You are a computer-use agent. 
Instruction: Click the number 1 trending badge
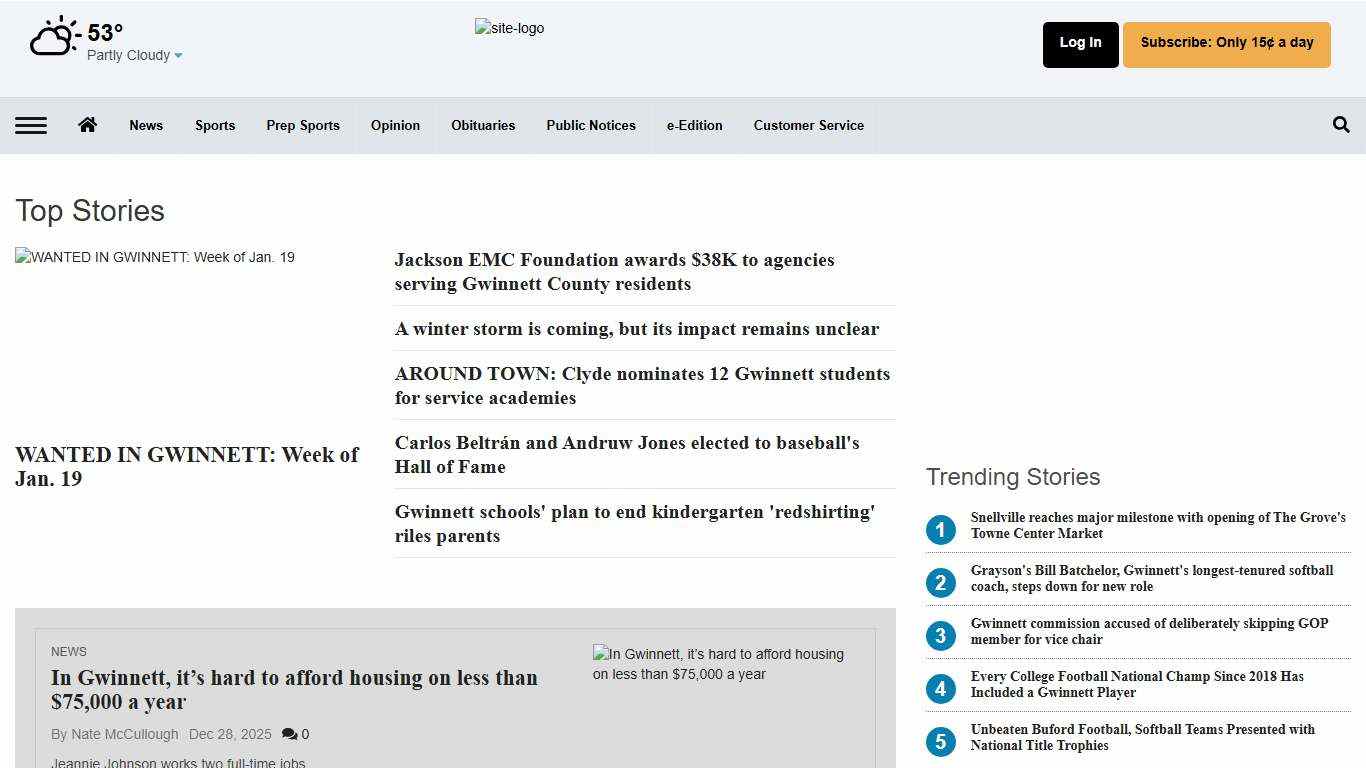tap(940, 530)
